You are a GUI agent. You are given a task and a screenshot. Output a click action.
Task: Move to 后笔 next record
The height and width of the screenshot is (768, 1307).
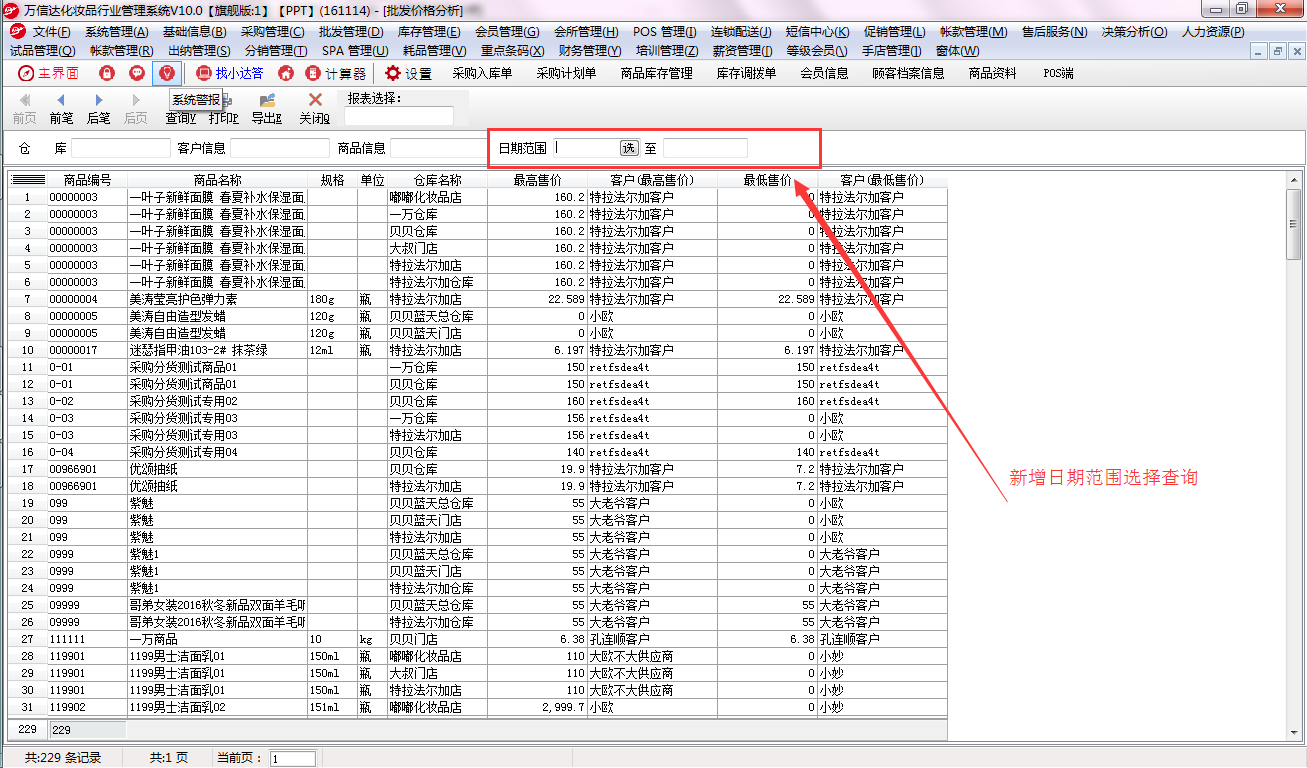[x=98, y=109]
